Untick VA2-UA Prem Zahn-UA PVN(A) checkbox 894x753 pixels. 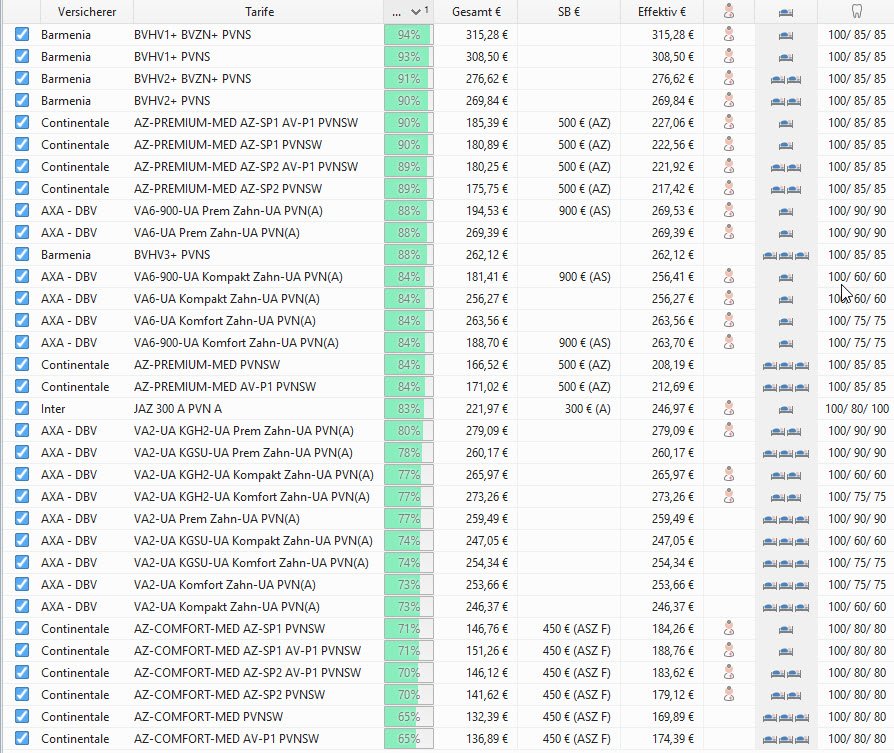[x=22, y=518]
